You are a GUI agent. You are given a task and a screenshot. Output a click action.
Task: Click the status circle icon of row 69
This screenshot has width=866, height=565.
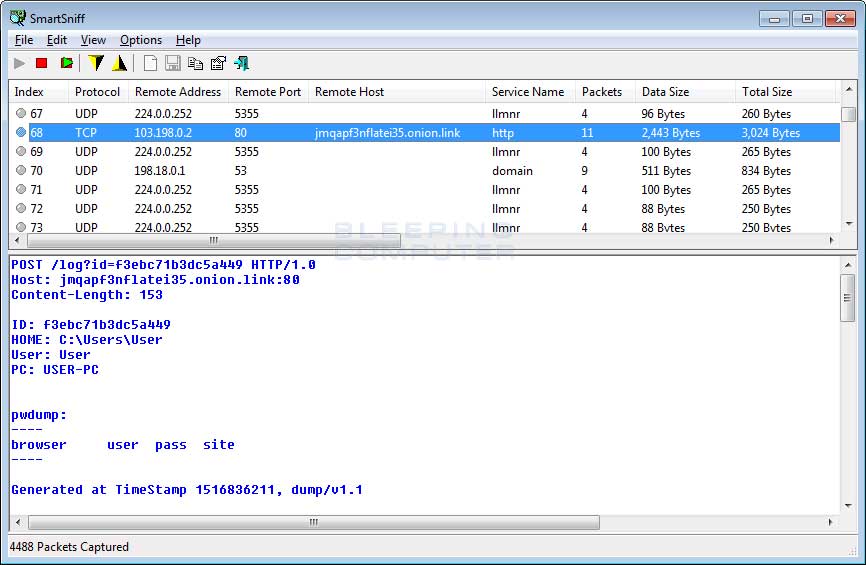(21, 151)
